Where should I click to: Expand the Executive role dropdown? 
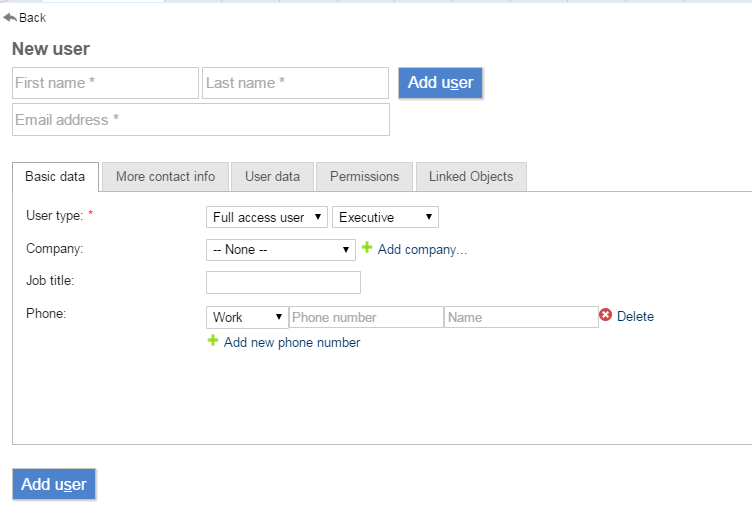click(385, 217)
